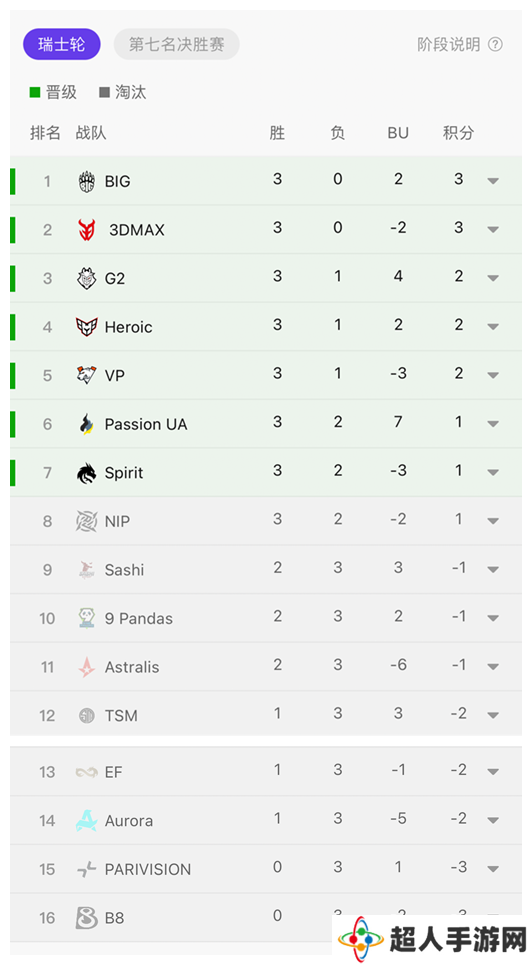Click the 积分 column header
Viewport: 532px width, 965px height.
[459, 132]
